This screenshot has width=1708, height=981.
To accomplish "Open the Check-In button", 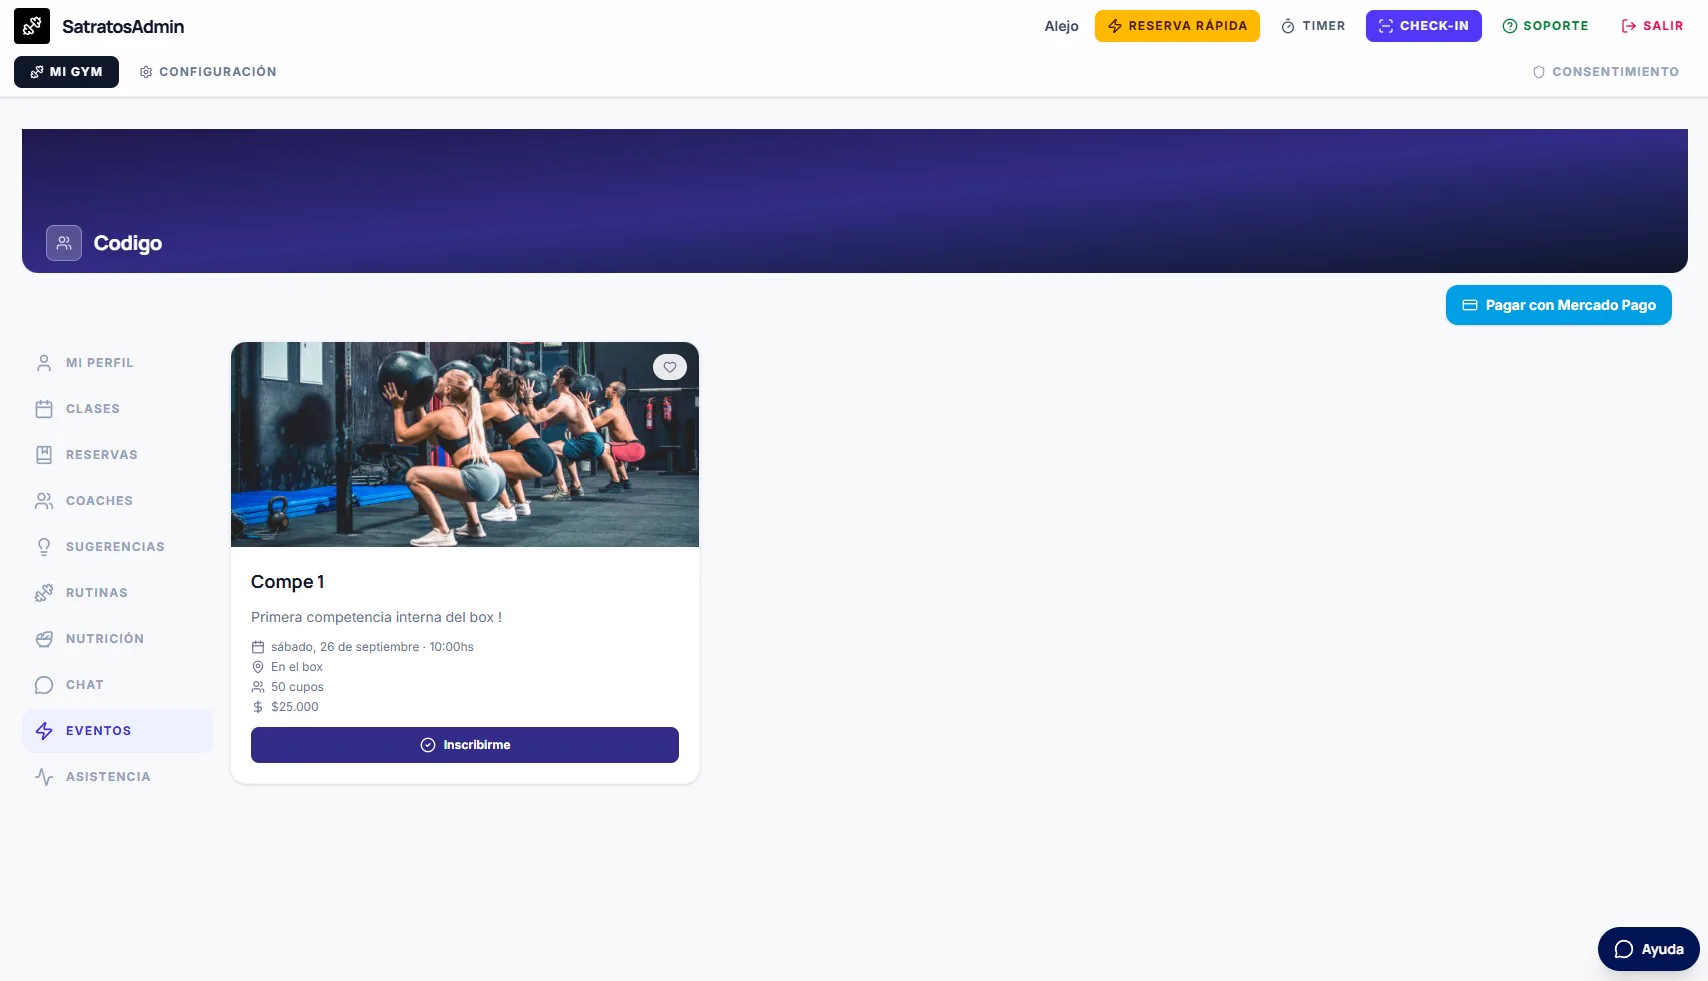I will [x=1424, y=26].
